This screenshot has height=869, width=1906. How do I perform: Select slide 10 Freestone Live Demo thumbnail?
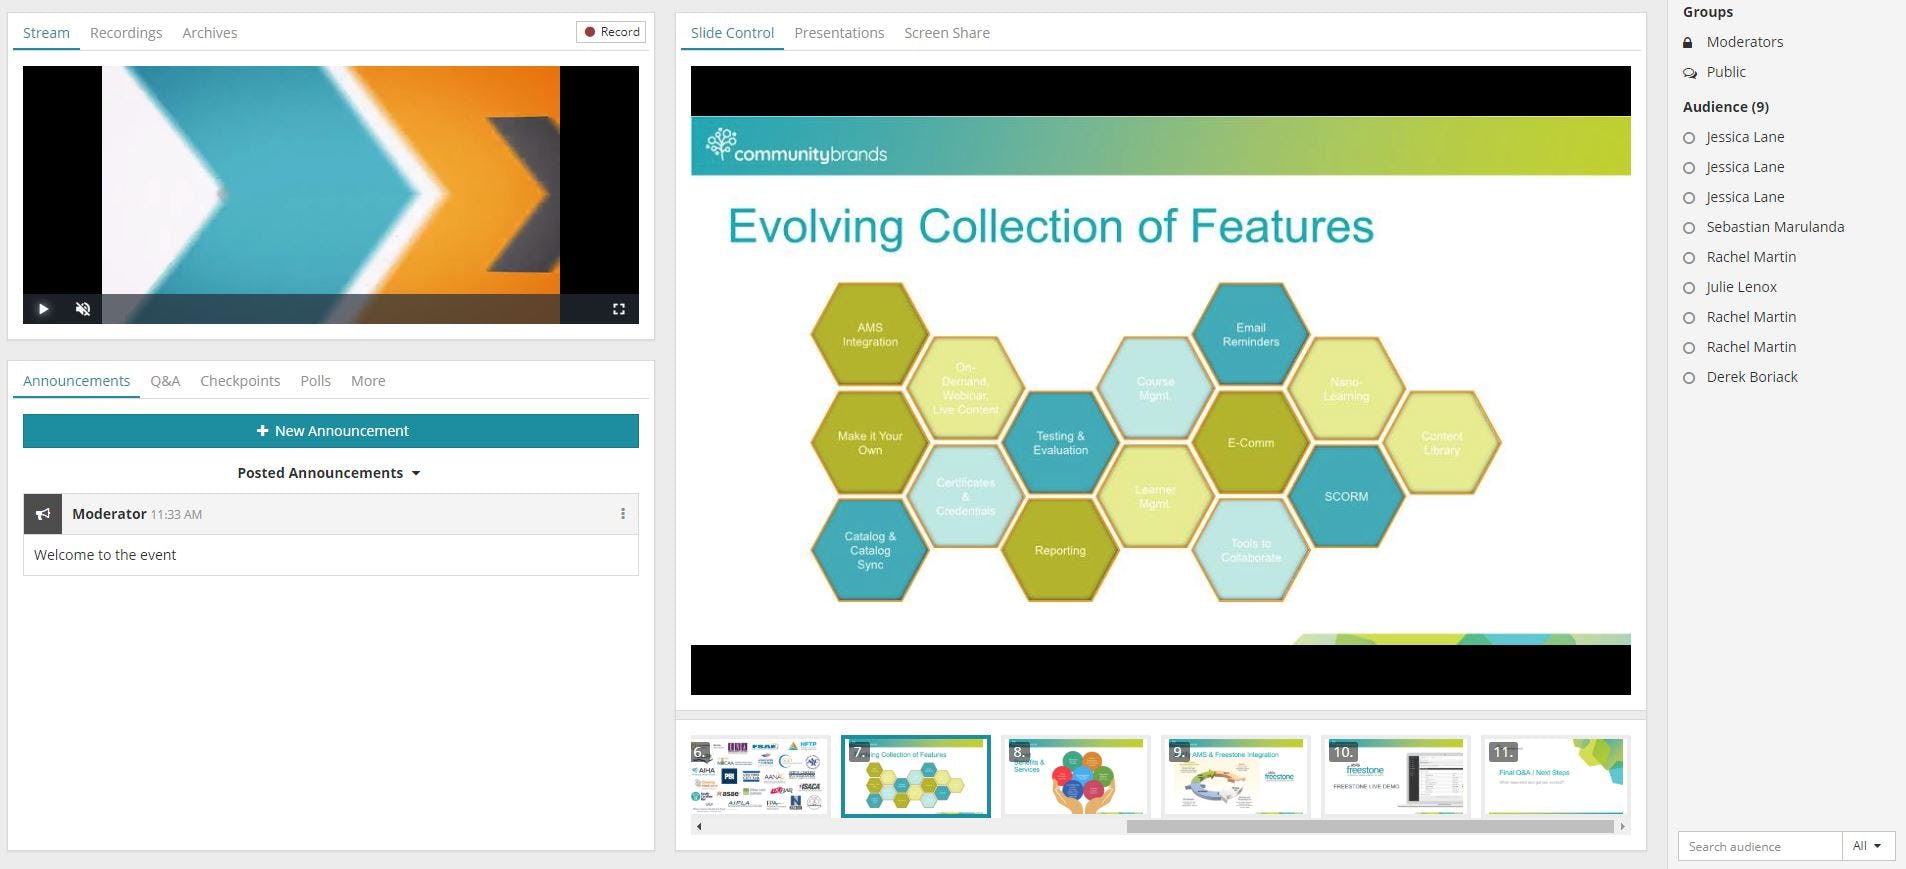point(1396,777)
